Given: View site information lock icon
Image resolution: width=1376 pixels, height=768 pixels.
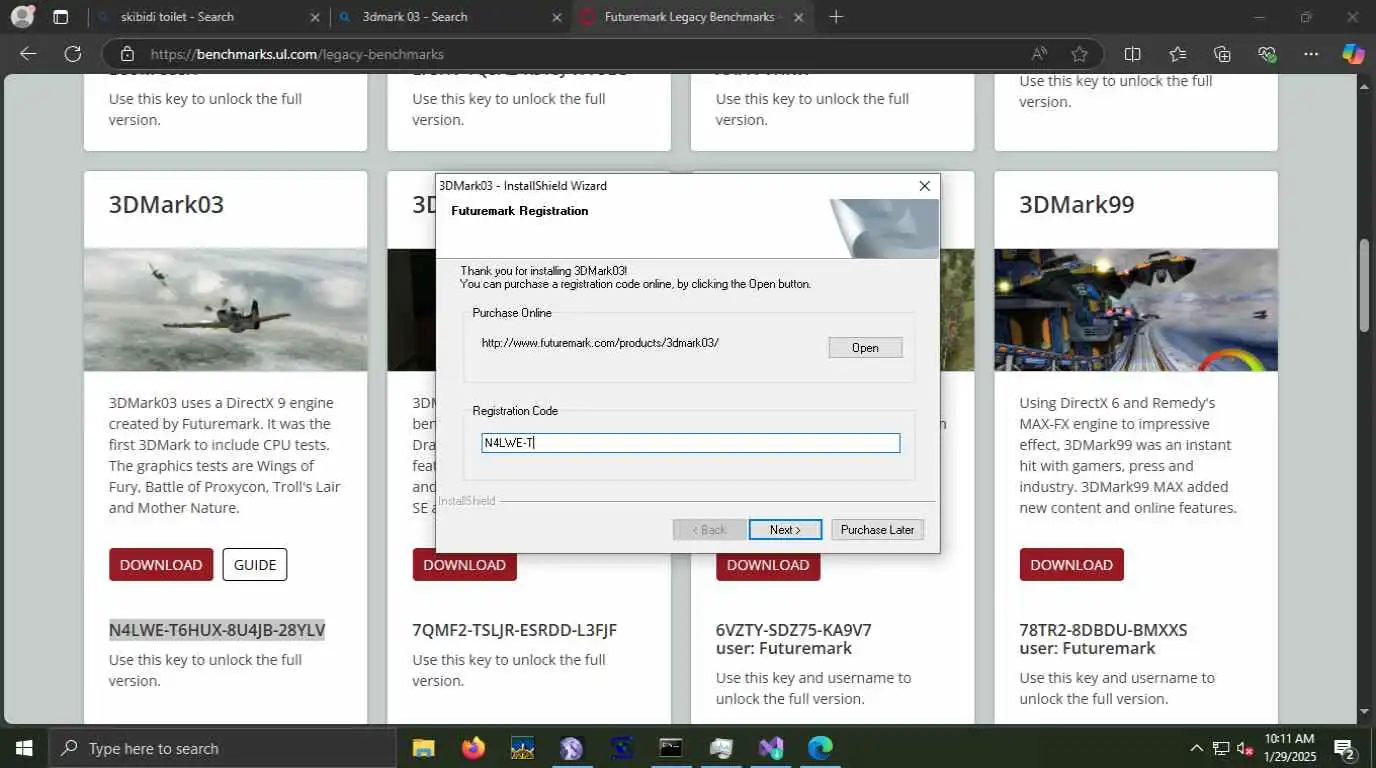Looking at the screenshot, I should point(126,54).
